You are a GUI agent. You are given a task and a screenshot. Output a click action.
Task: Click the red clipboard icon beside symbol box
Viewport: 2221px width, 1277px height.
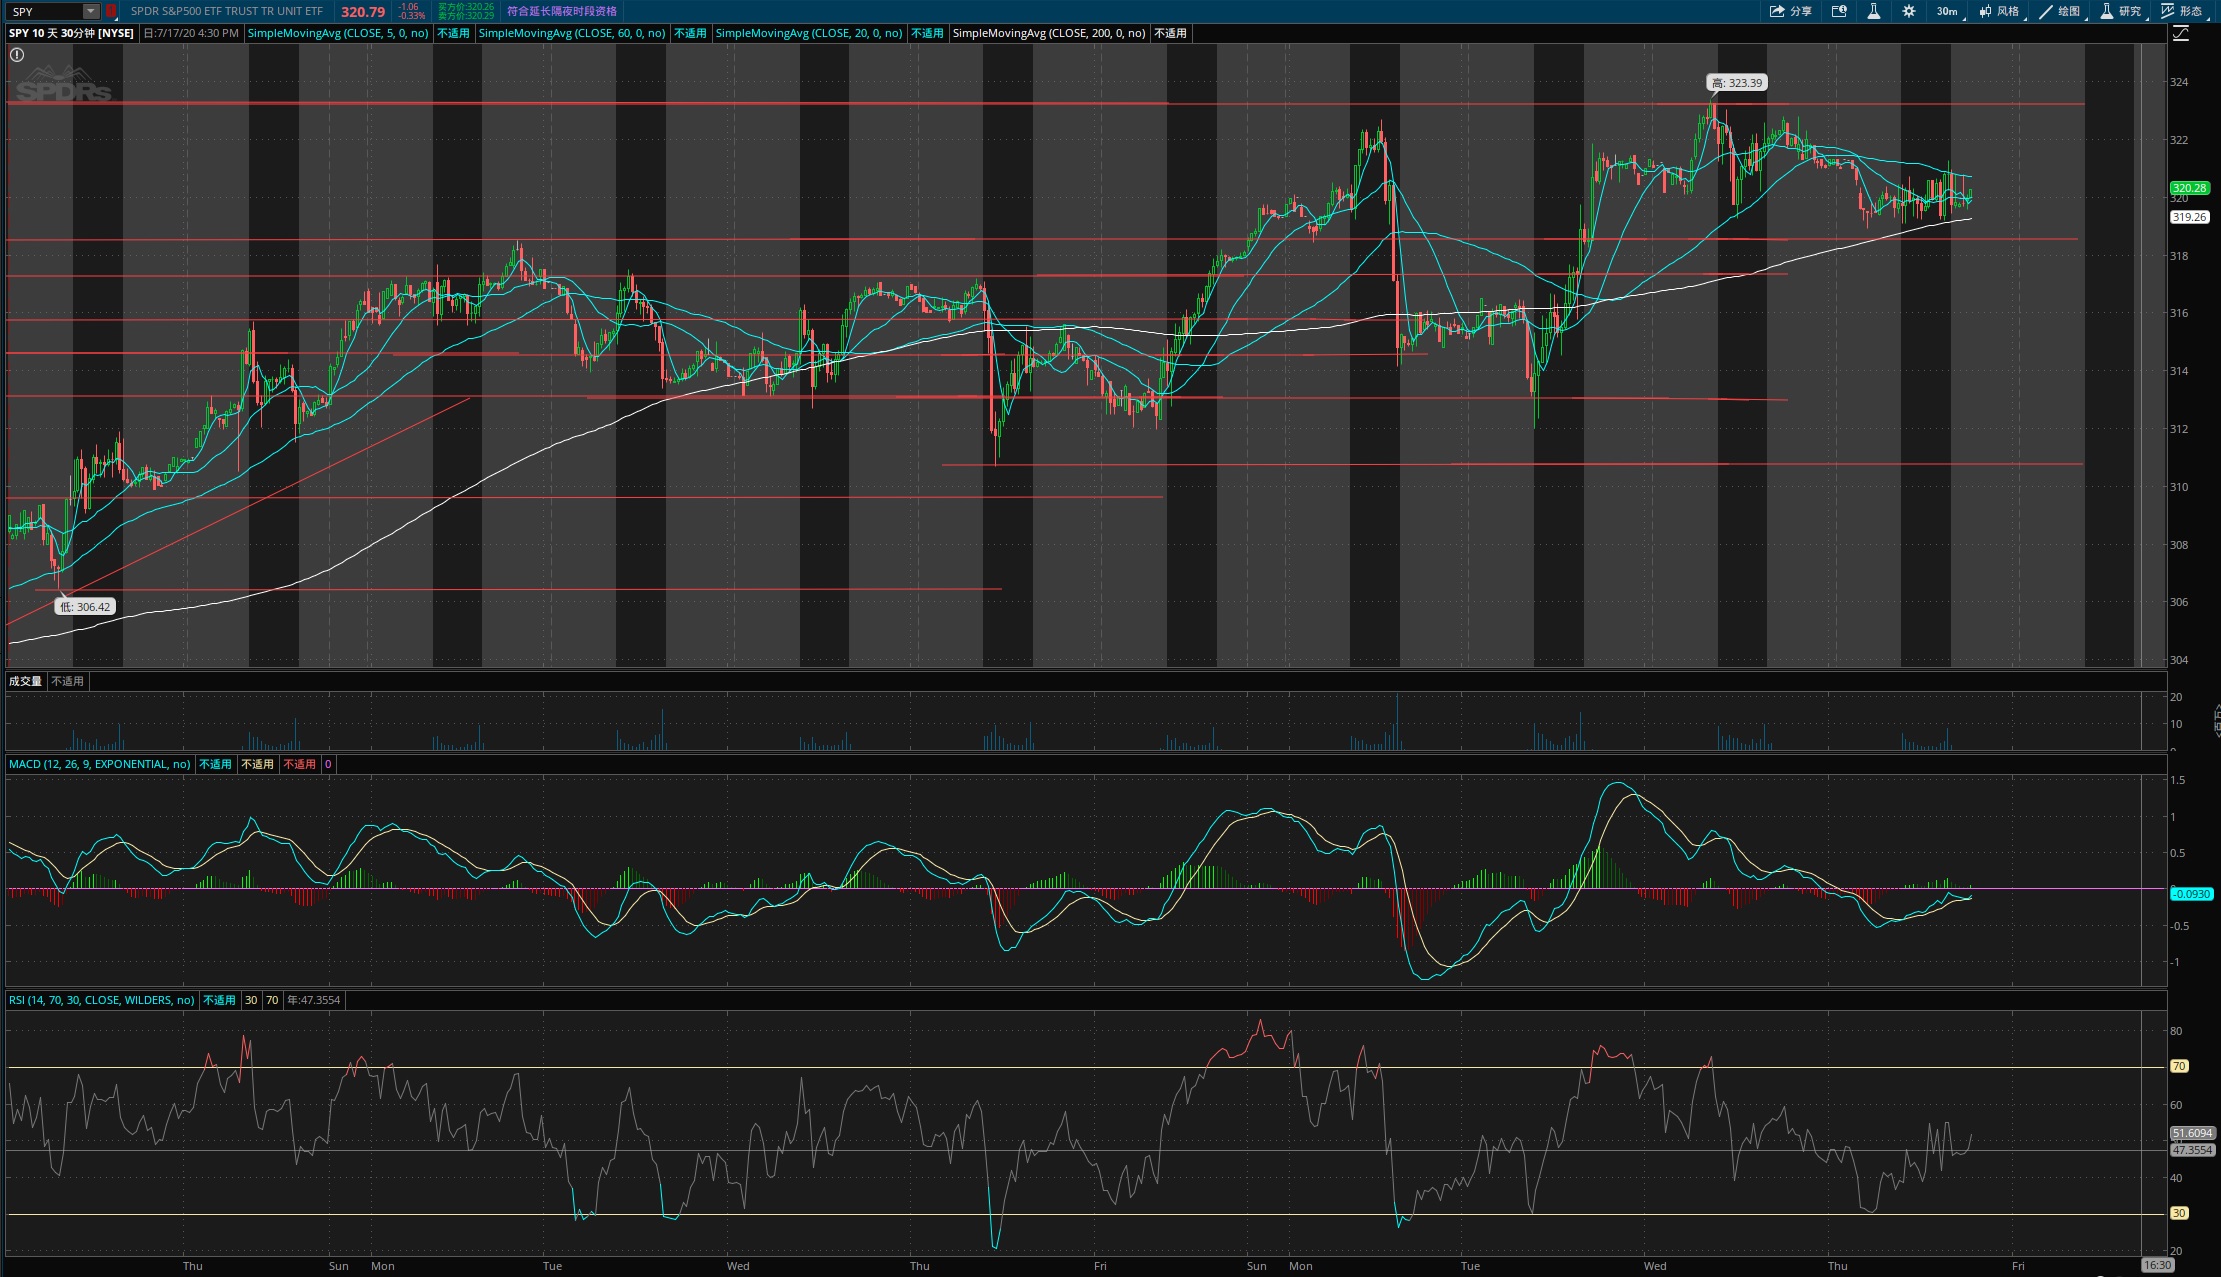(111, 11)
